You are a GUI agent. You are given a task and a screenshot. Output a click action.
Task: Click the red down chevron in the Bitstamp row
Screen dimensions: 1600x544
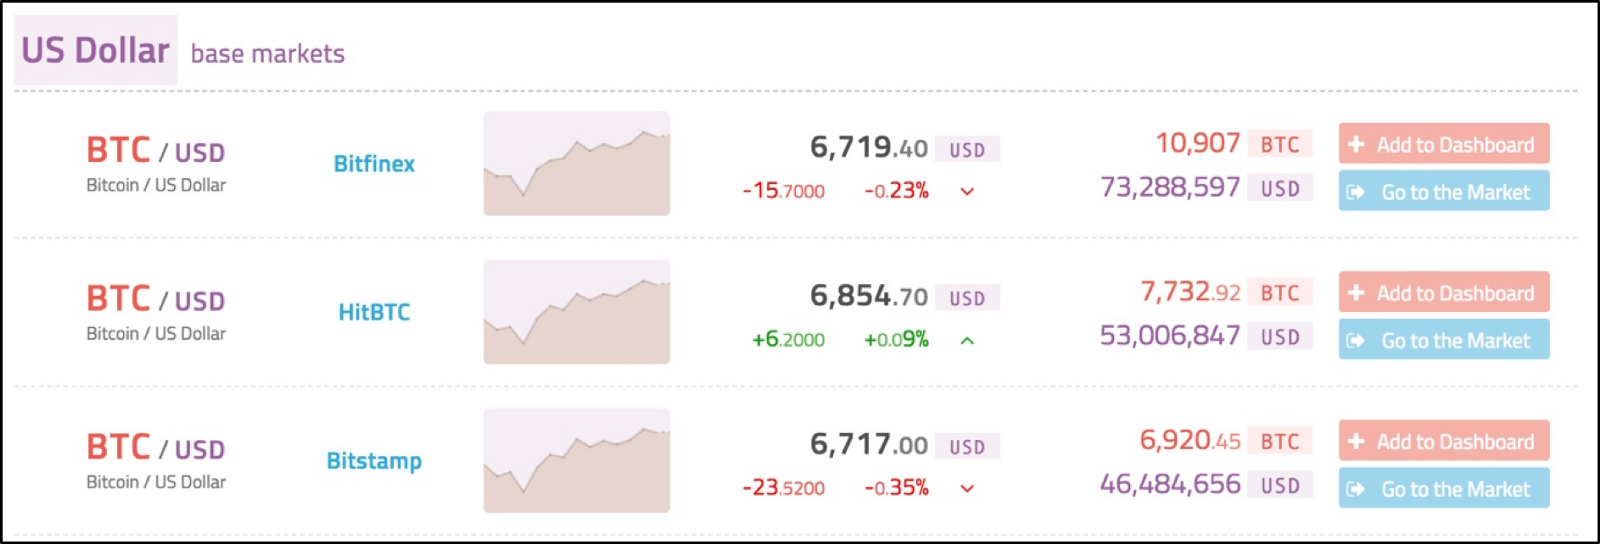tap(967, 488)
